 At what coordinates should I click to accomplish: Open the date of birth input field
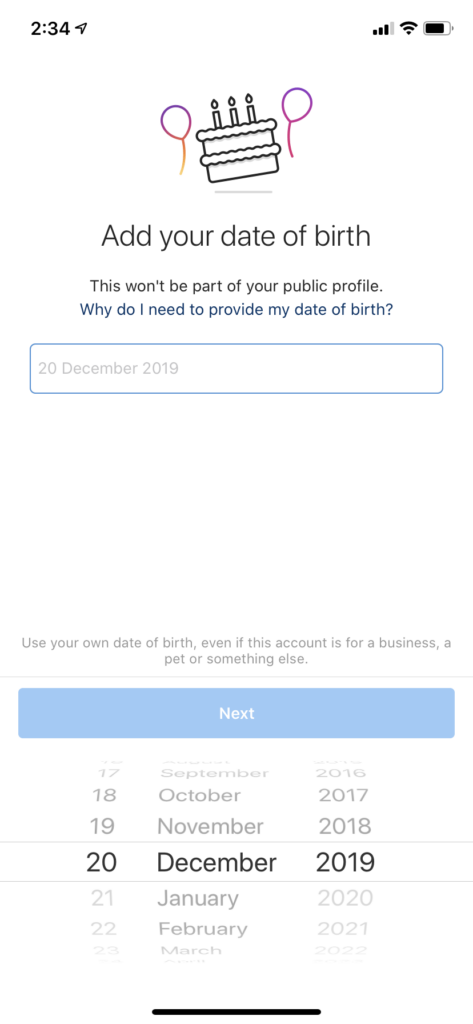(x=236, y=368)
